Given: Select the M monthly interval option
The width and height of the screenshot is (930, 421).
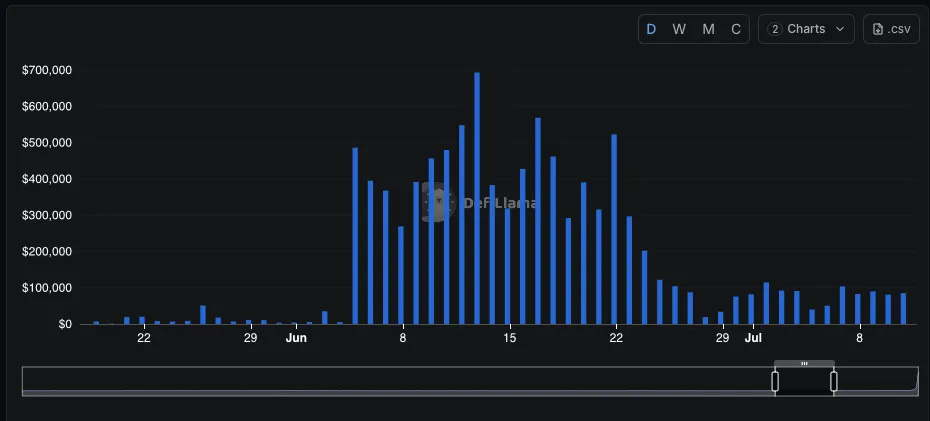Looking at the screenshot, I should pos(708,29).
